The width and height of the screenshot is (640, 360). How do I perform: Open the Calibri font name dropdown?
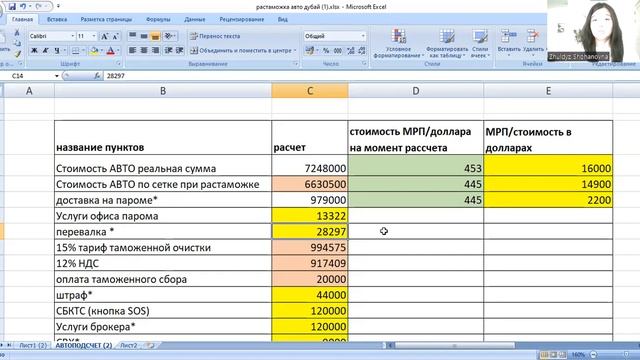[73, 36]
